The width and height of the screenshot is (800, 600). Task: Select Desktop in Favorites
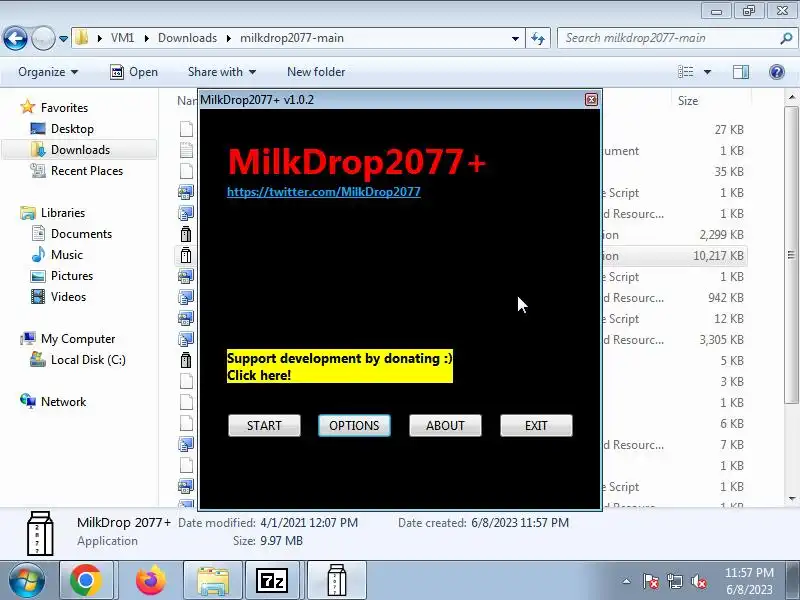(72, 129)
